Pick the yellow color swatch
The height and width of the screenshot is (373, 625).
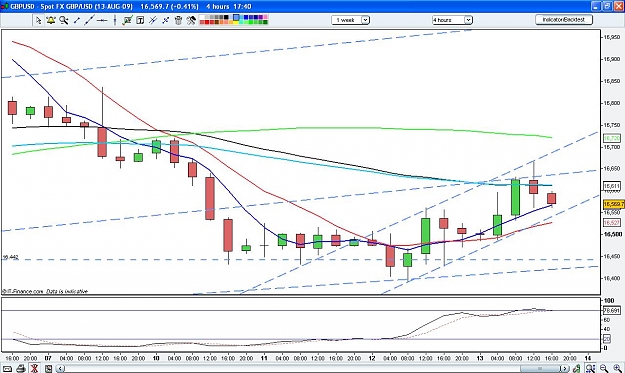click(236, 23)
